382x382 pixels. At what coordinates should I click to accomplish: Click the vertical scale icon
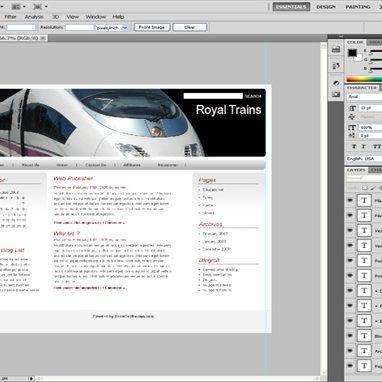(x=352, y=127)
